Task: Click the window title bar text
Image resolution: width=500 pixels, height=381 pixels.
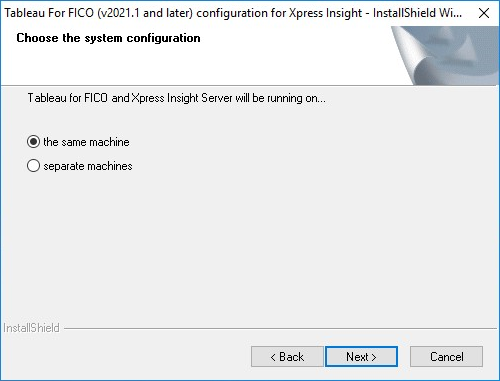Action: click(x=233, y=13)
